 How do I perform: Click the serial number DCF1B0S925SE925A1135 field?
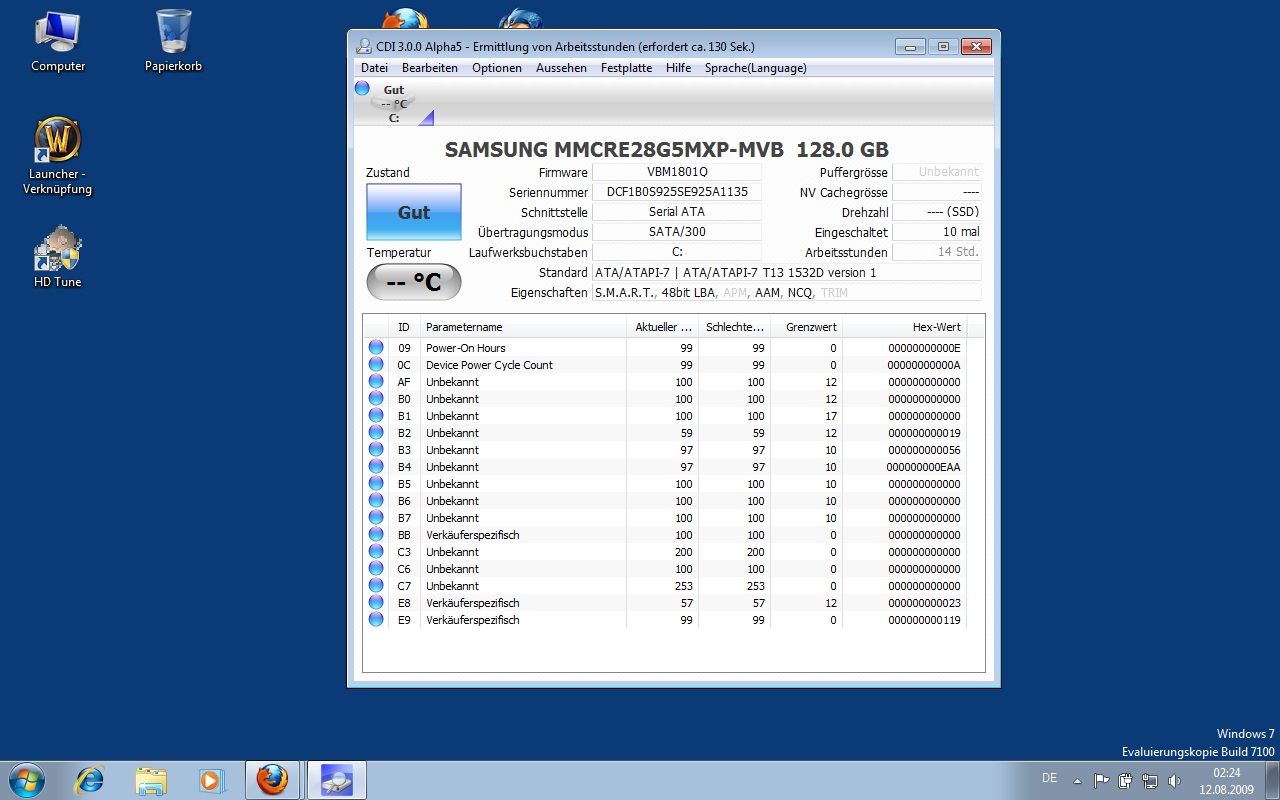tap(677, 192)
